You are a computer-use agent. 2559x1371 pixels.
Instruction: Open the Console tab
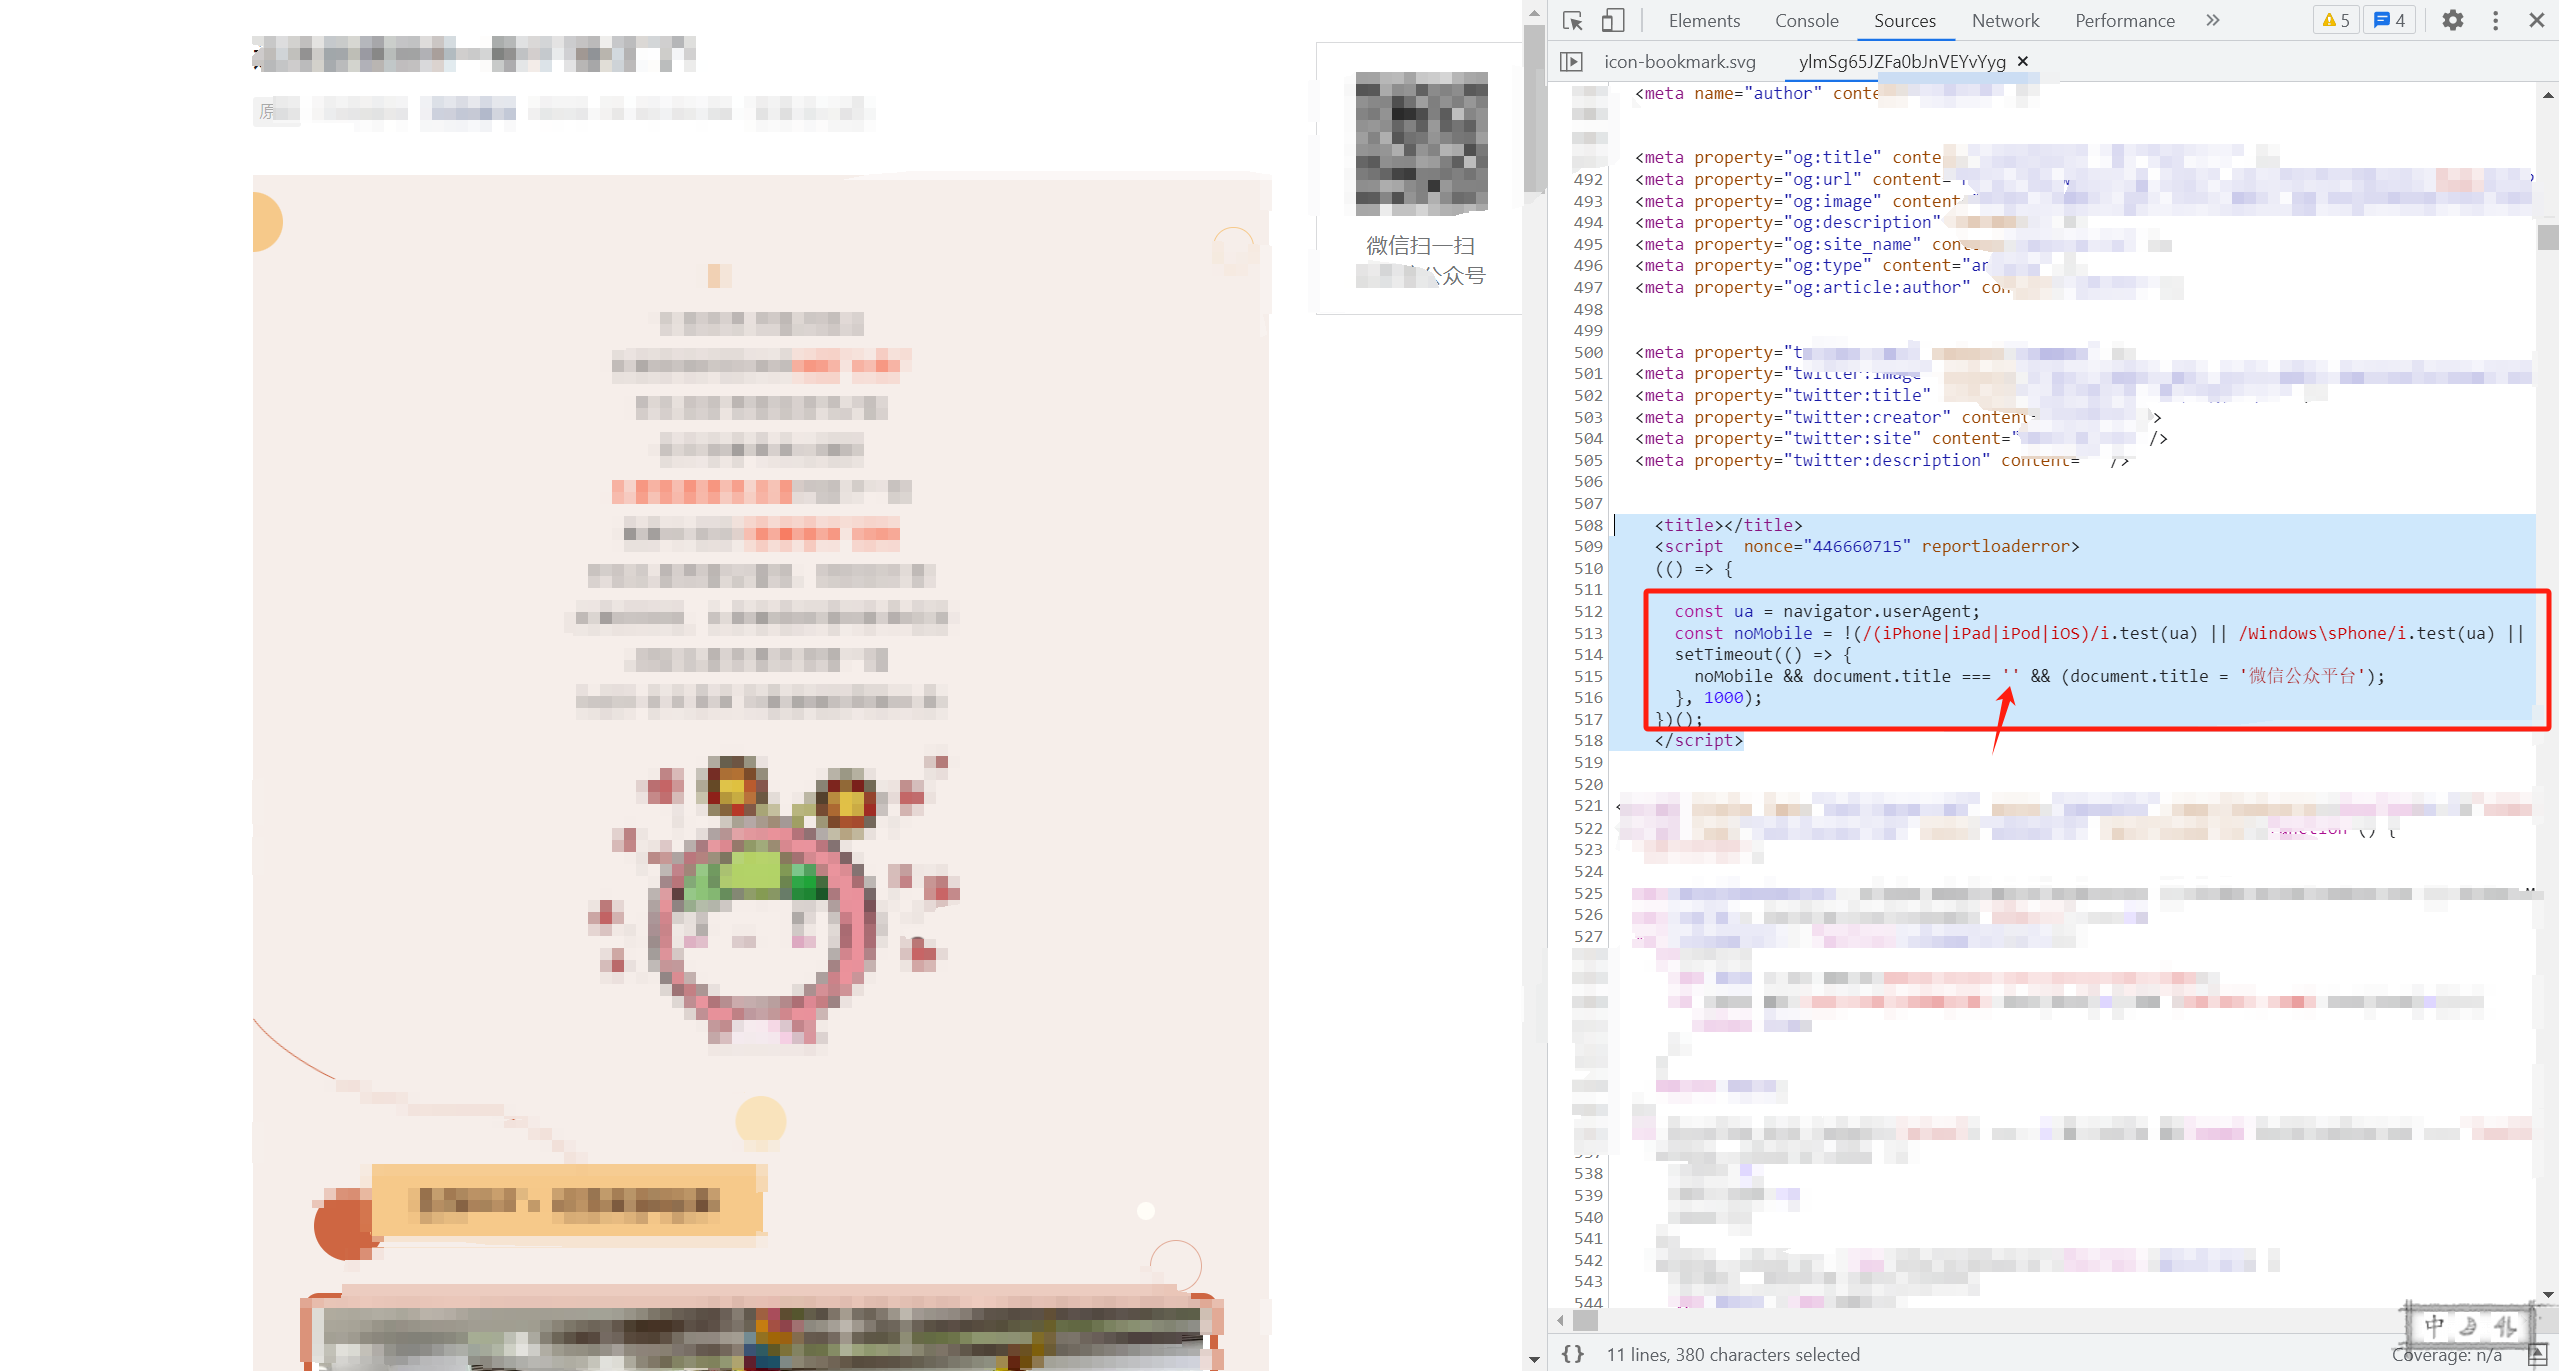[1806, 21]
